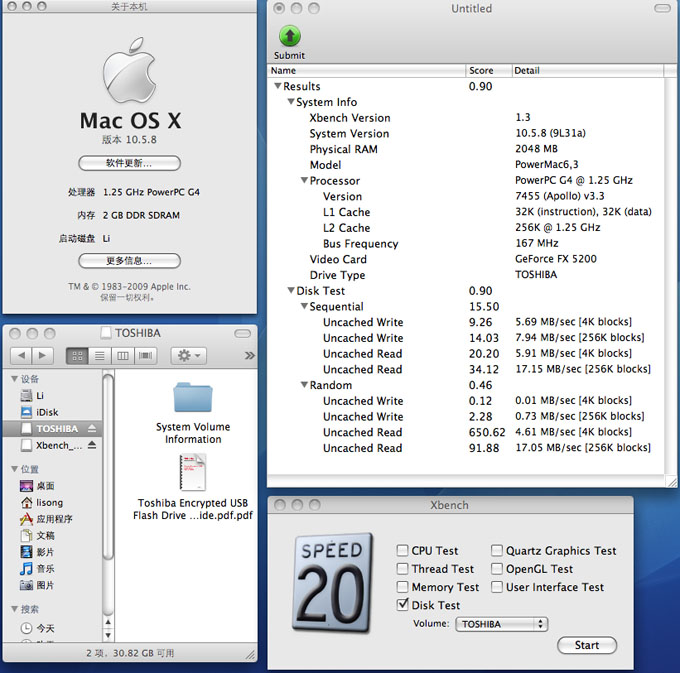Collapse the Random results group
Viewport: 680px width, 673px height.
coord(304,385)
